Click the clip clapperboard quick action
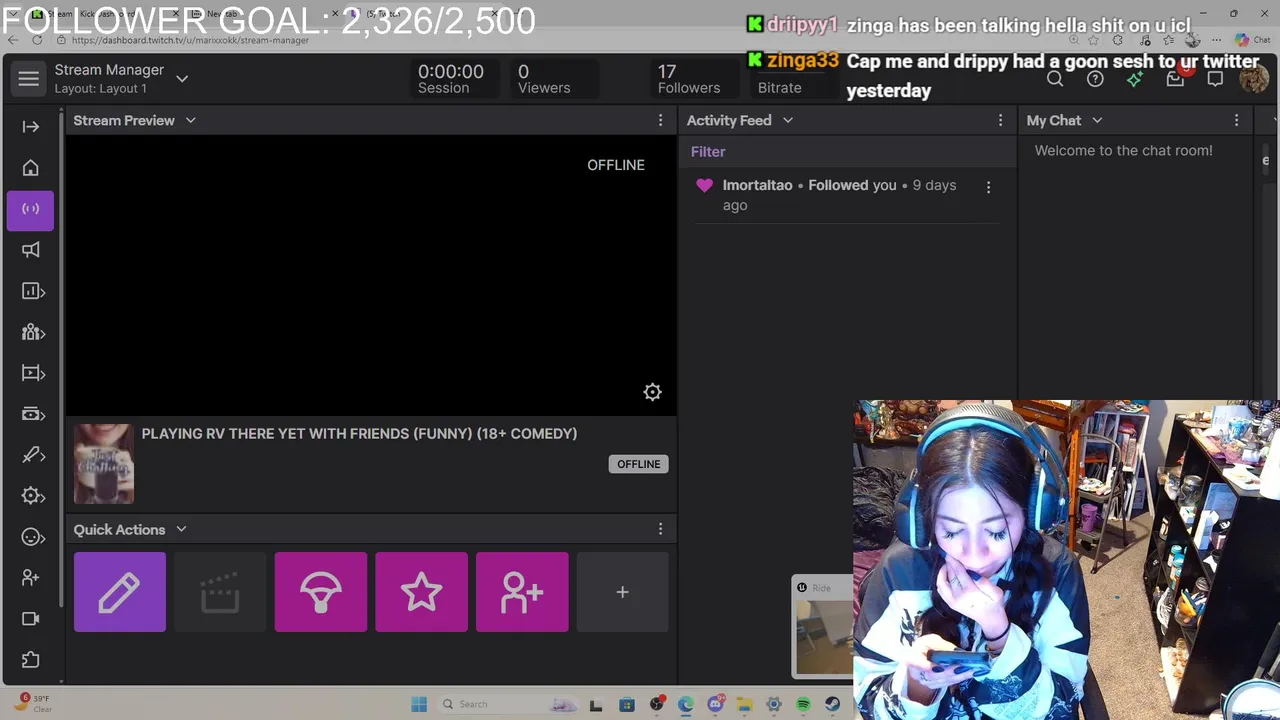Image resolution: width=1280 pixels, height=720 pixels. coord(220,592)
